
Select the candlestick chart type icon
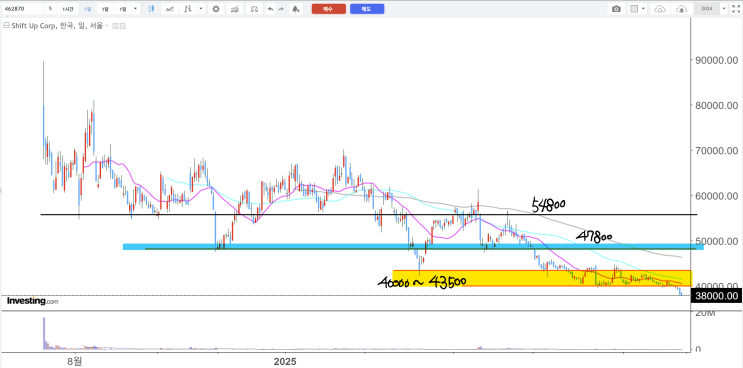151,9
